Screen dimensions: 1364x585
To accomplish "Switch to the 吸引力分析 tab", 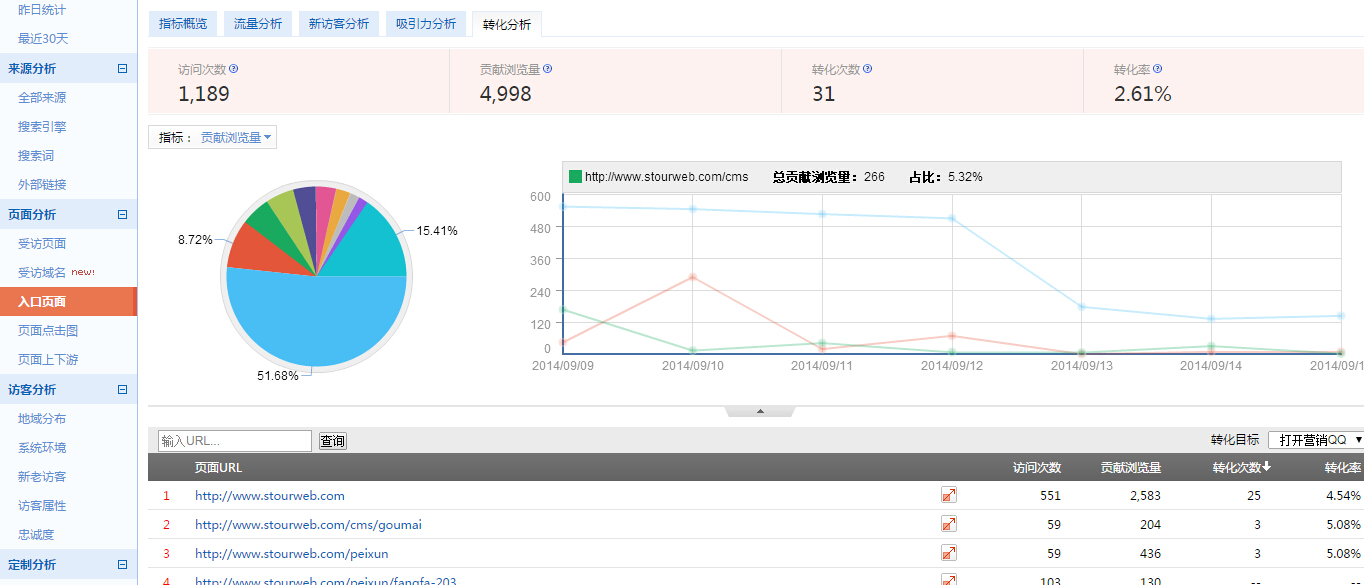I will 425,24.
